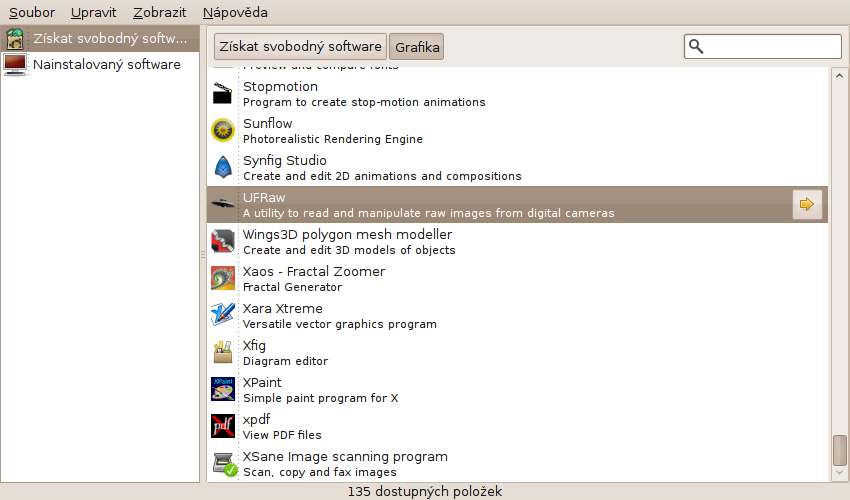
Task: Click the Xara Xtreme pen icon
Action: 222,315
